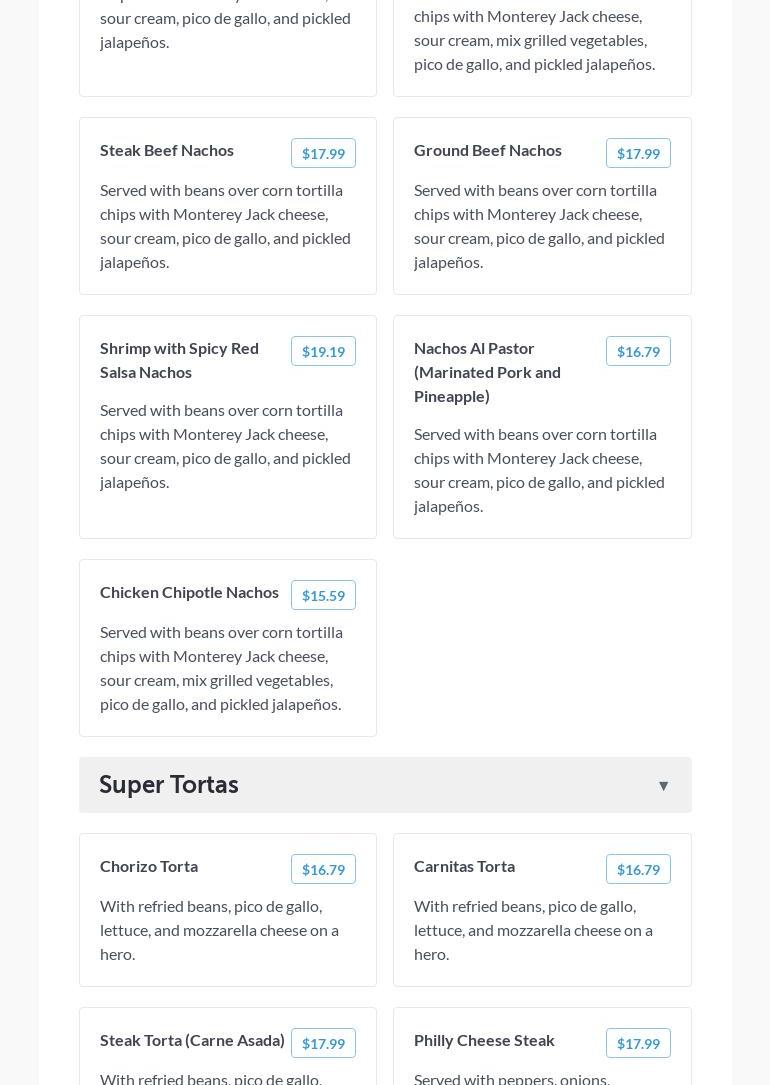Click the Chorizo Torta item title
Viewport: 770px width, 1085px height.
149,866
